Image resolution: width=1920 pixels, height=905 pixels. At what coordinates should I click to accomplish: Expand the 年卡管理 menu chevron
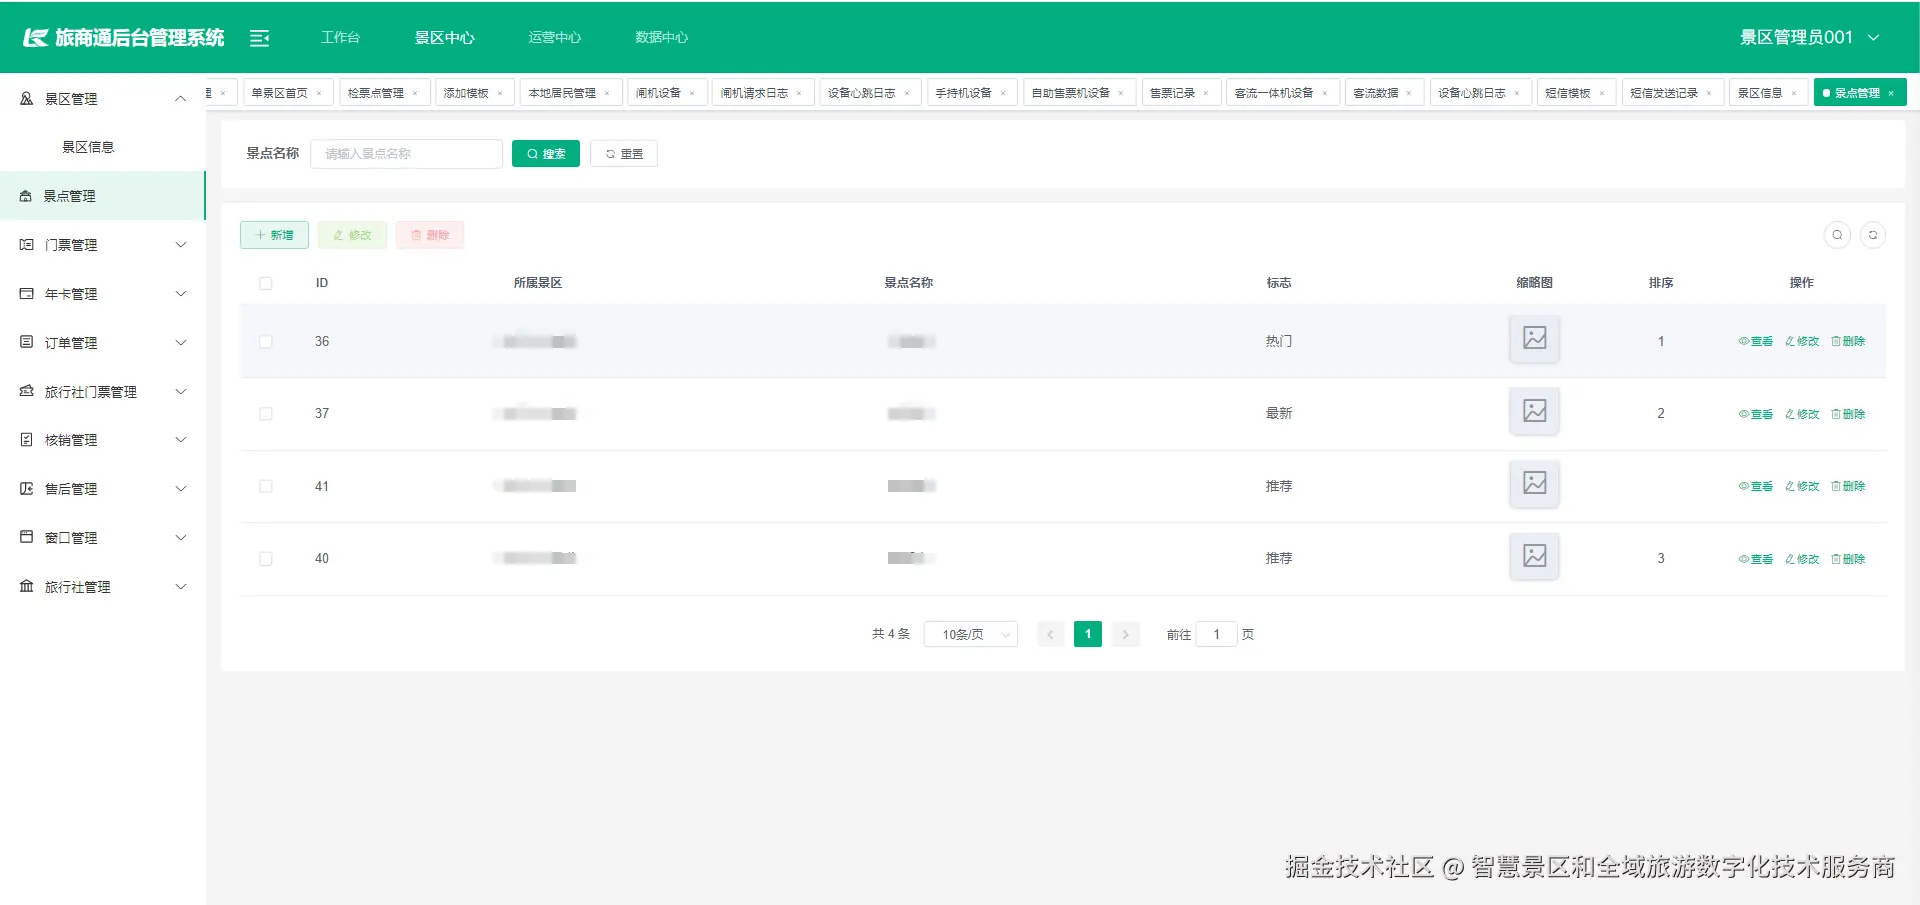[x=181, y=294]
